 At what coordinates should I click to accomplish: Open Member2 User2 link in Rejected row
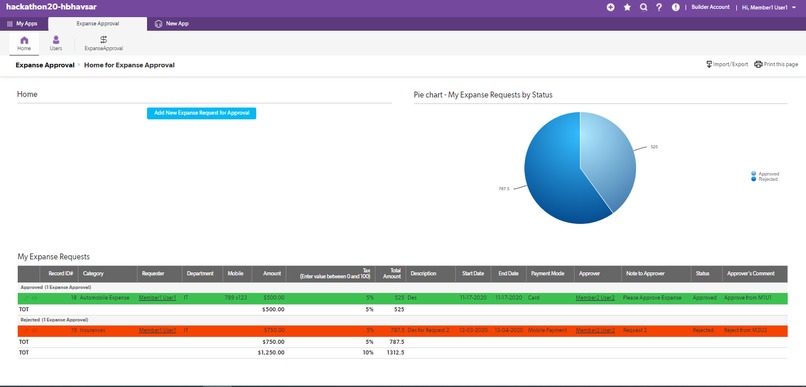[x=595, y=330]
